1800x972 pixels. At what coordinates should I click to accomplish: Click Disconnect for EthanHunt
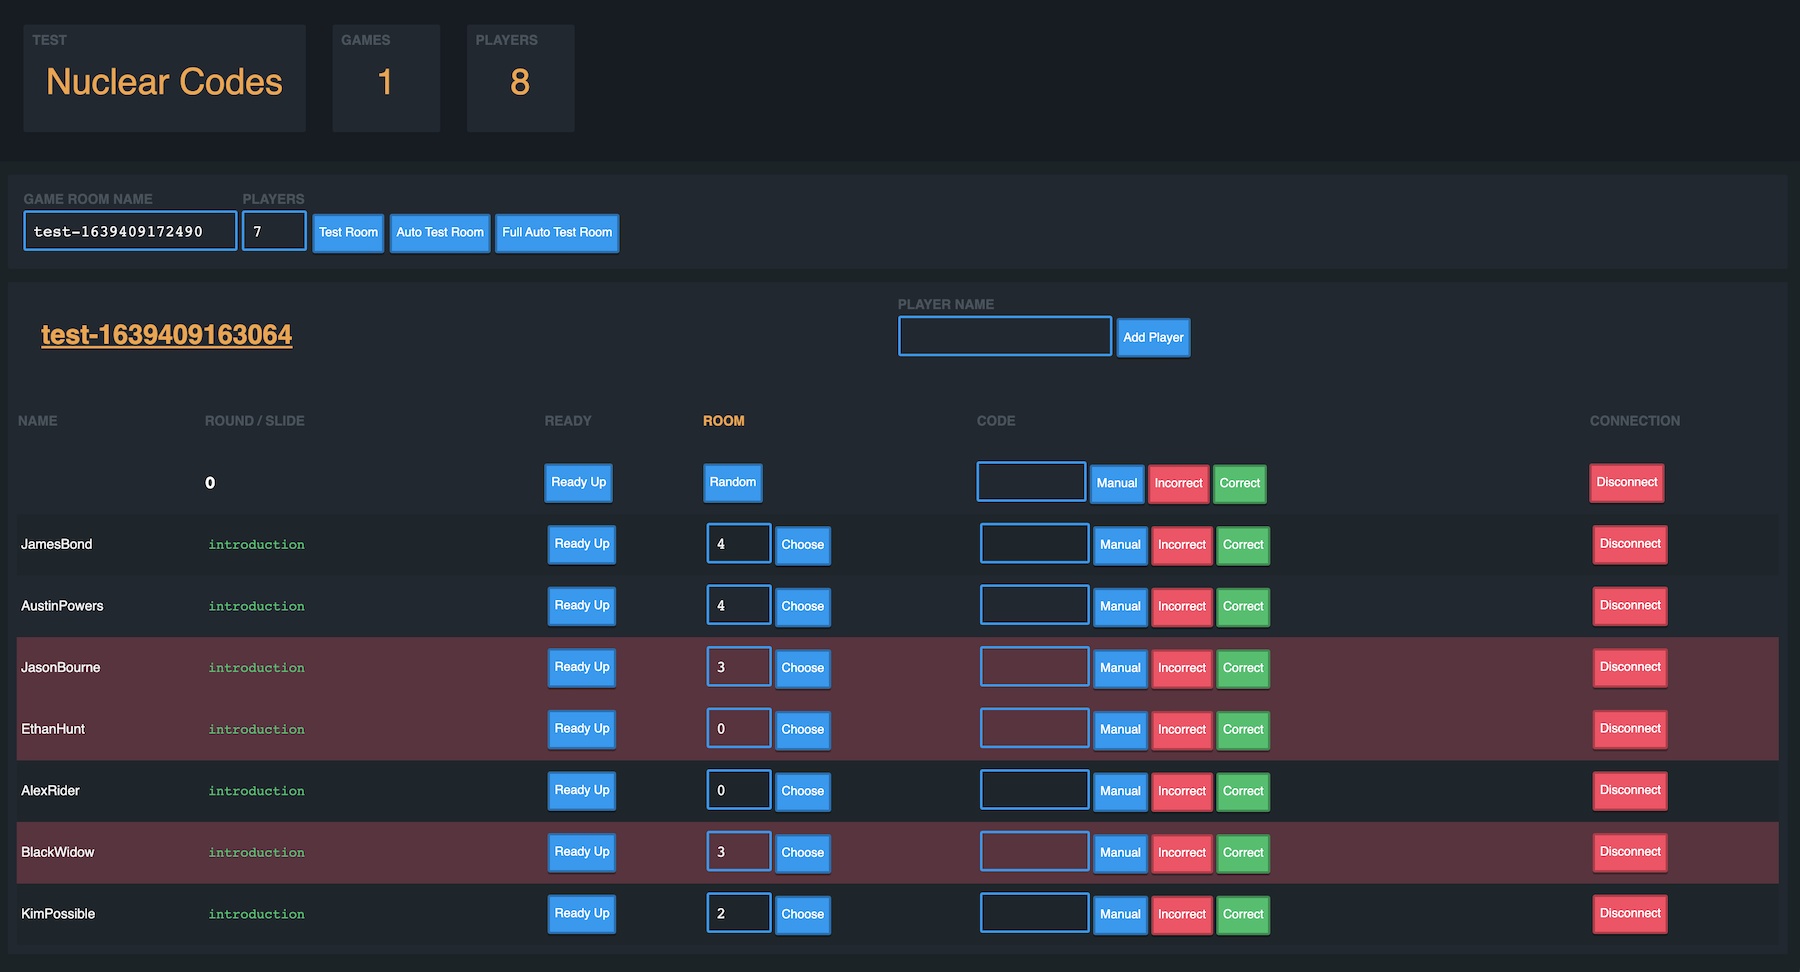pyautogui.click(x=1629, y=729)
